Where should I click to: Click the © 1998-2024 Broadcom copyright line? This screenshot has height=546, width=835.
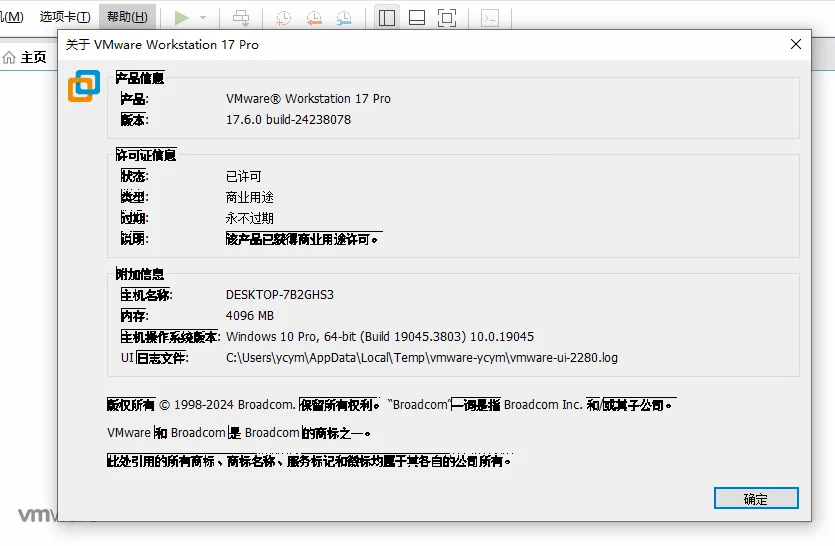(391, 405)
